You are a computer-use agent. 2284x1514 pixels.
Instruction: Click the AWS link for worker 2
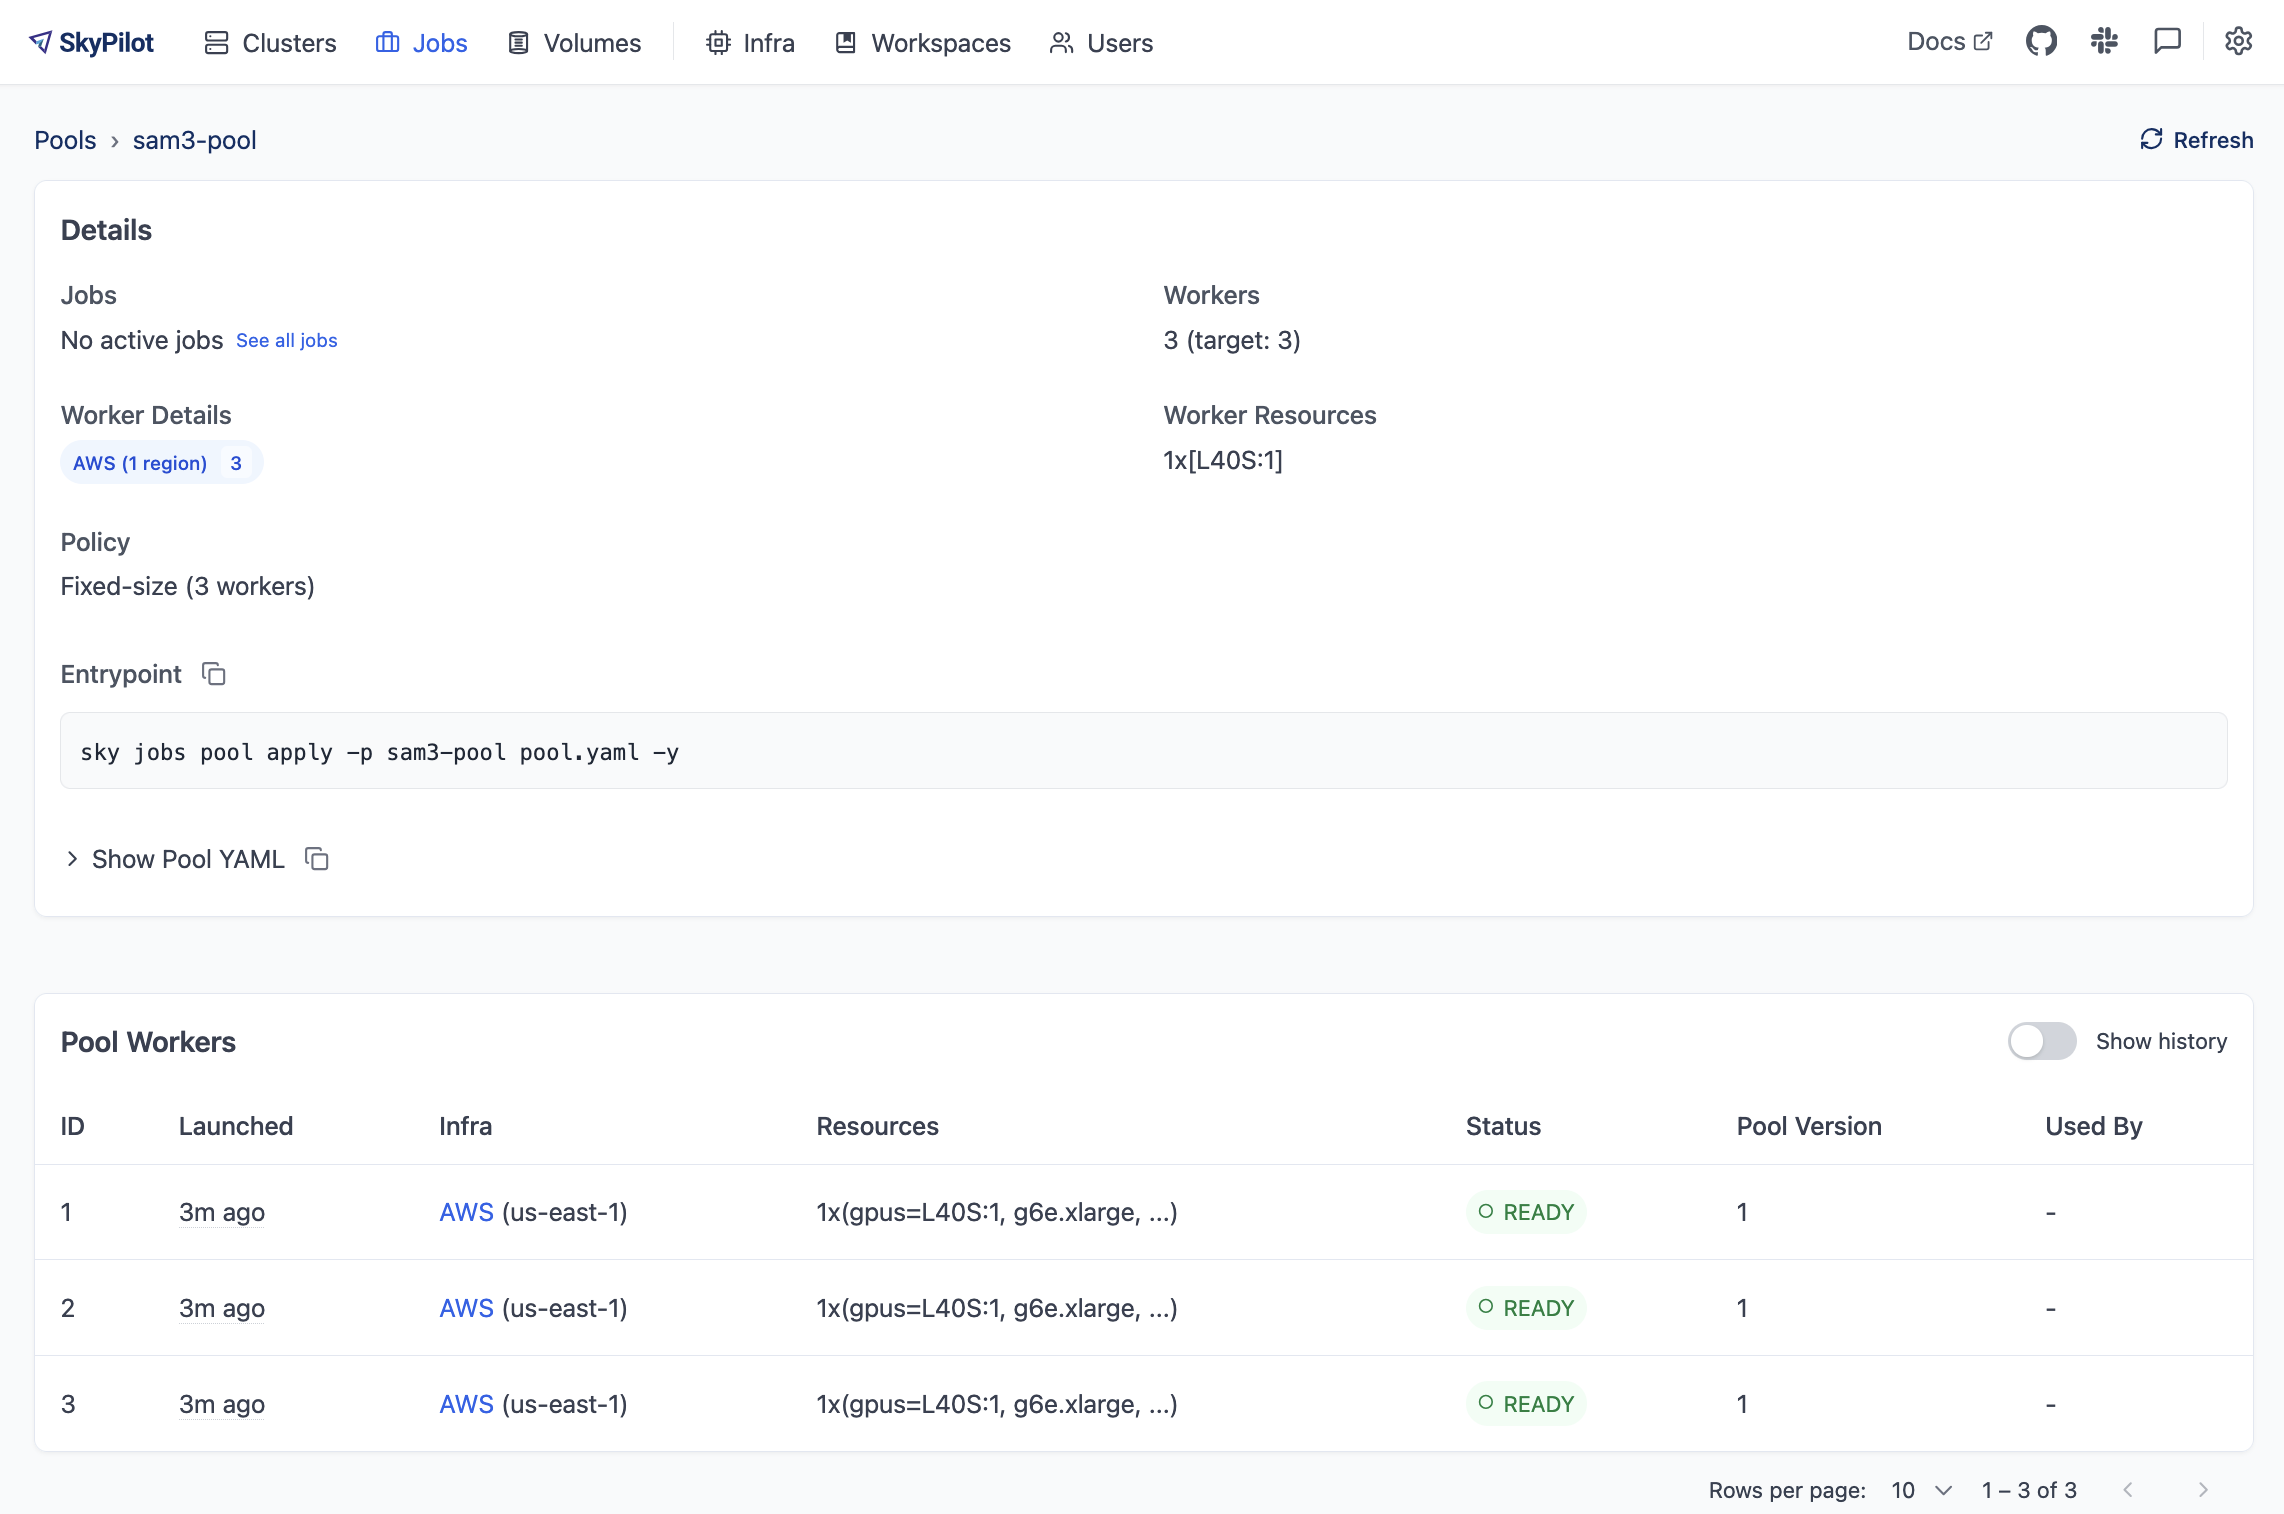(466, 1308)
